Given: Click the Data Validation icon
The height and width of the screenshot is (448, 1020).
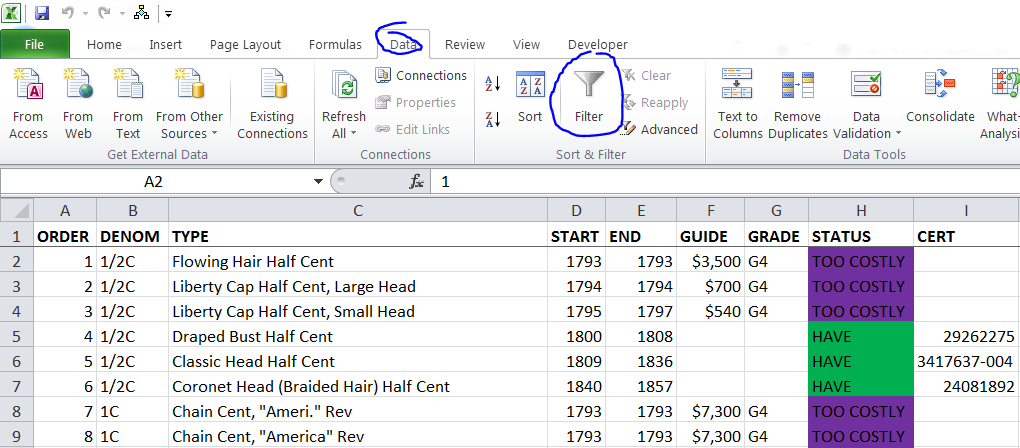Looking at the screenshot, I should click(866, 86).
